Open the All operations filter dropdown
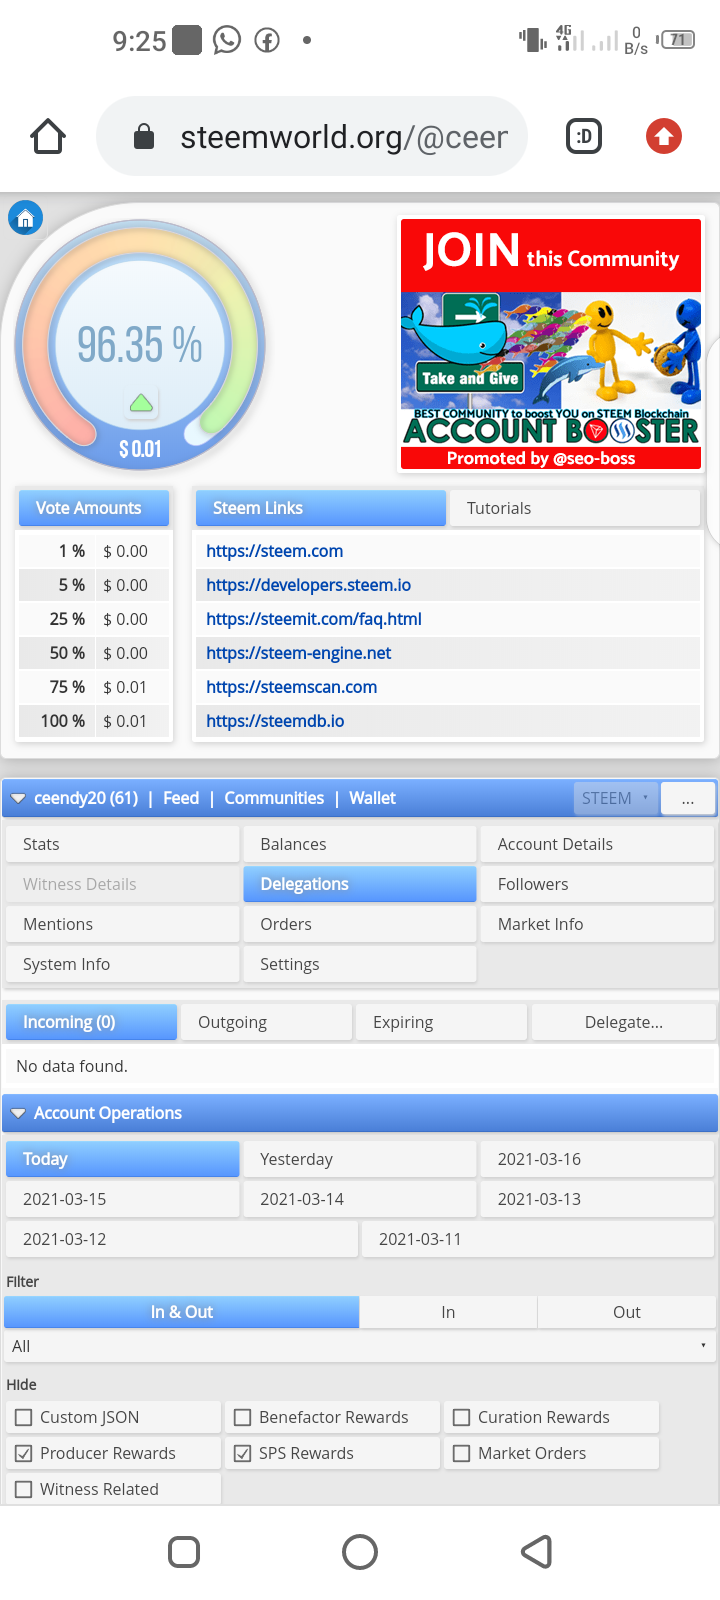 (x=360, y=1346)
